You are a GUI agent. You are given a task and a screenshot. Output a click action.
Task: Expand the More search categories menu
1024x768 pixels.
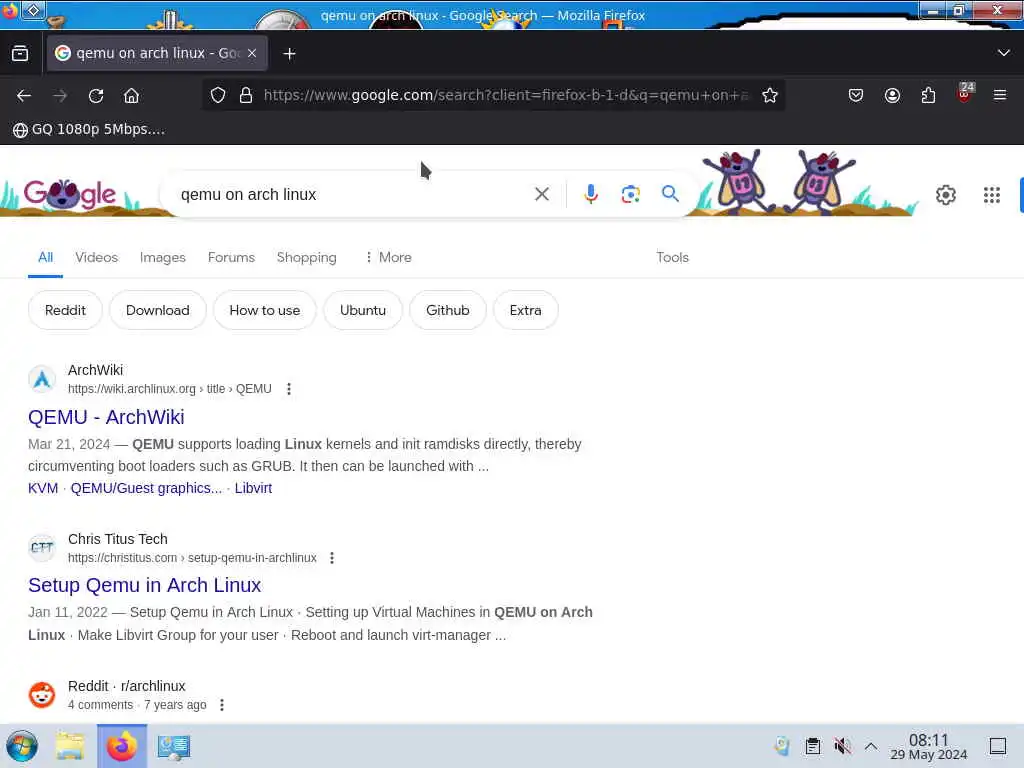click(388, 257)
